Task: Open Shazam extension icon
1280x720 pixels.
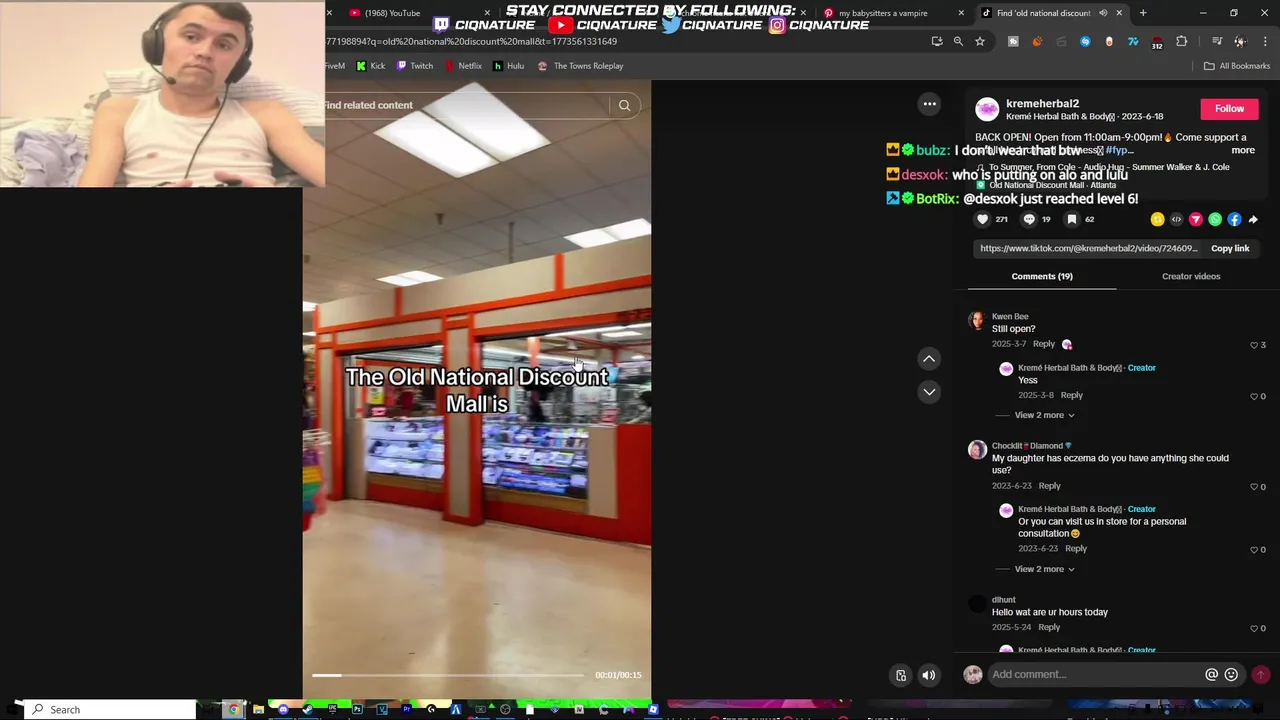Action: [1085, 41]
